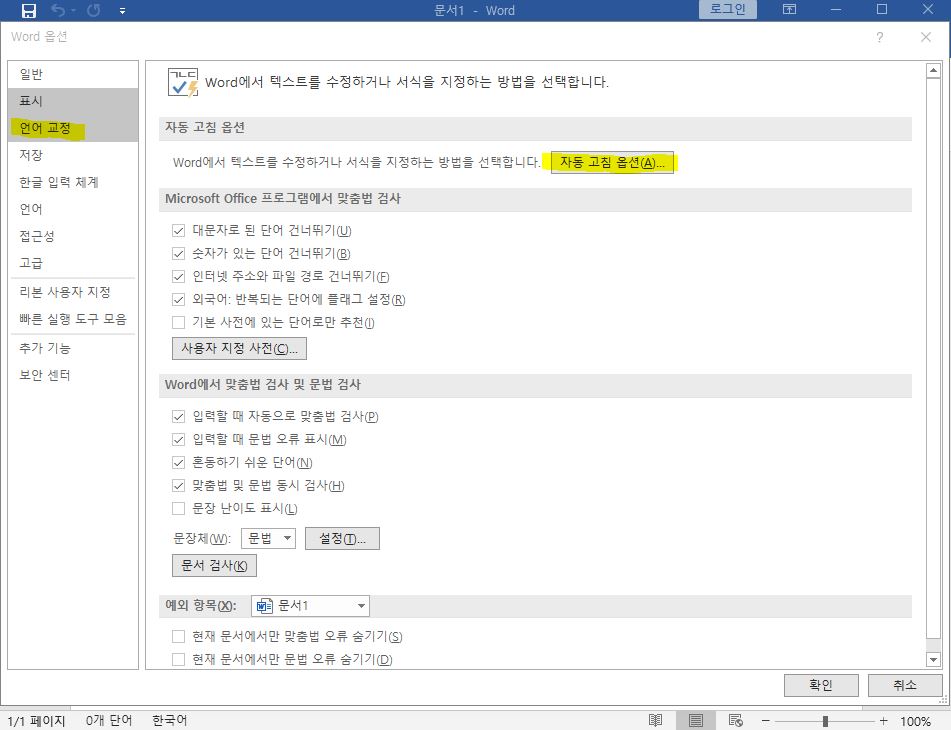Open the 보안 센터 category
Viewport: 951px width, 730px height.
(x=73, y=375)
